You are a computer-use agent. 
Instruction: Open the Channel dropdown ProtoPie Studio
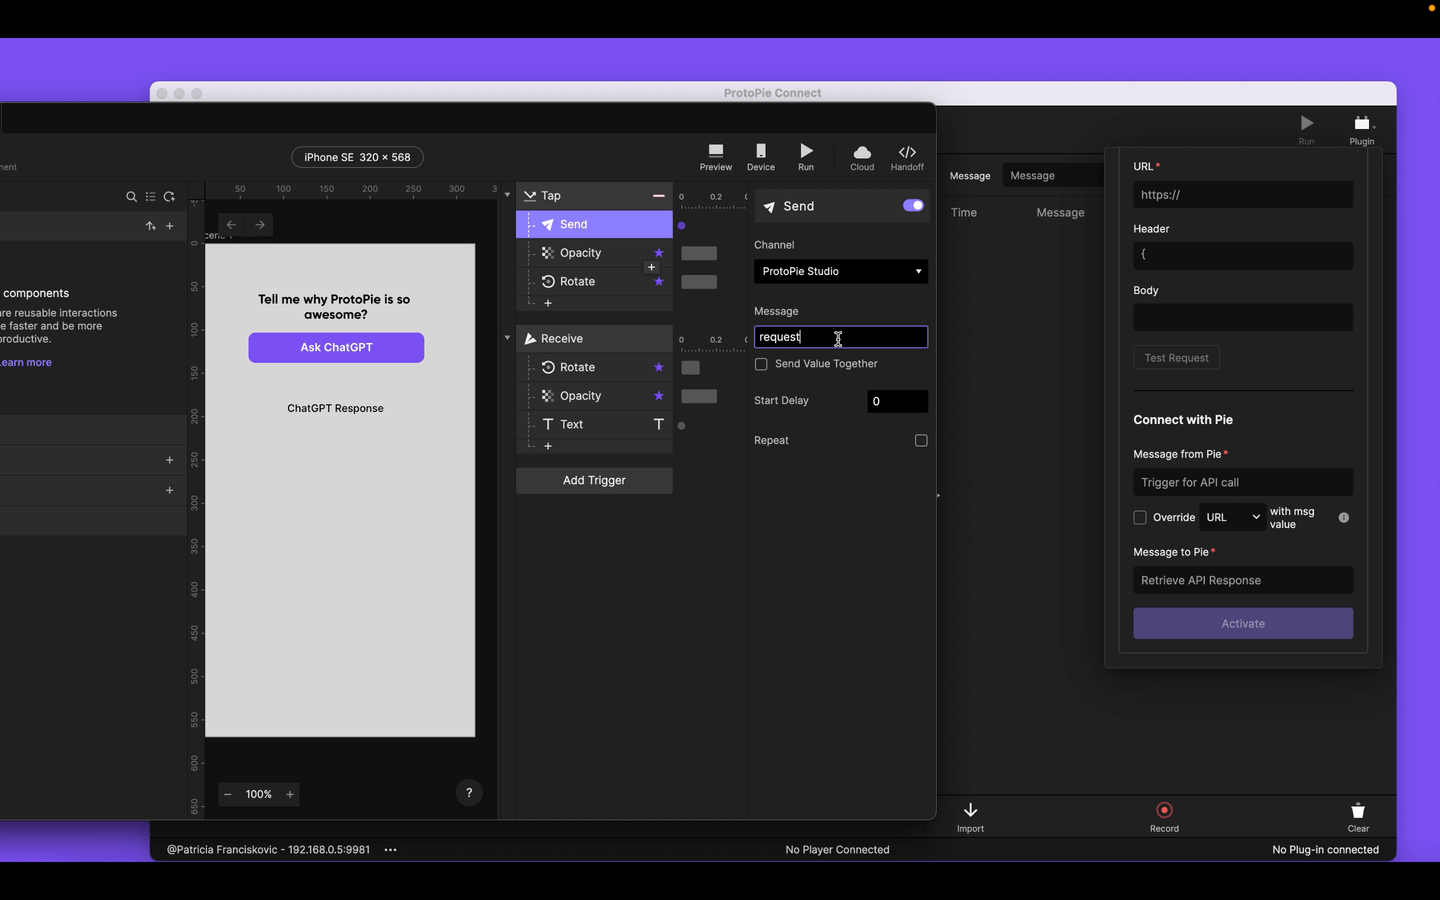click(x=841, y=272)
